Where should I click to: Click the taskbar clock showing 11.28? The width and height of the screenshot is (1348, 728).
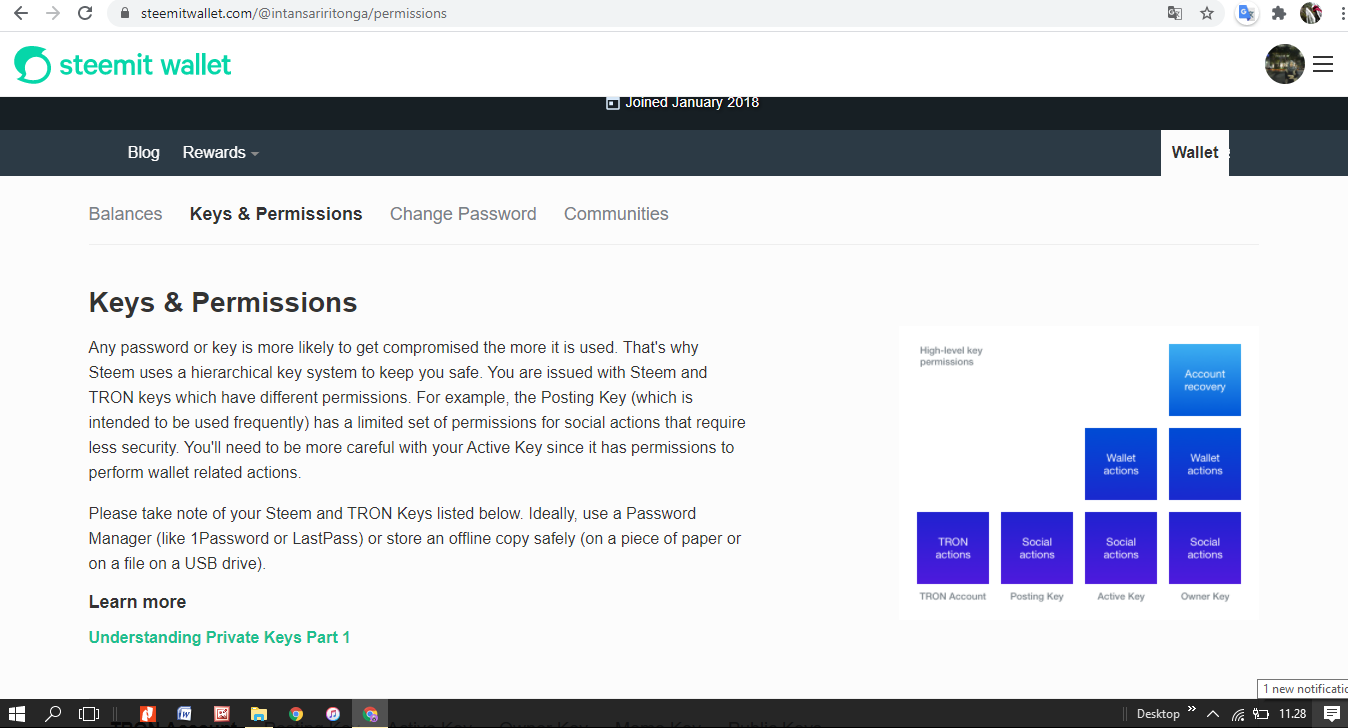[x=1293, y=714]
